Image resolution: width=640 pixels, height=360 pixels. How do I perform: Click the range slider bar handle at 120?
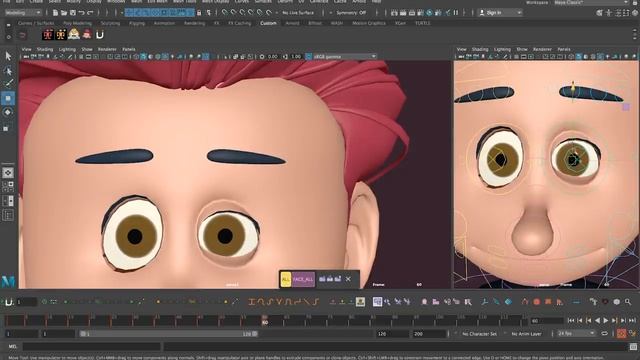[x=255, y=333]
